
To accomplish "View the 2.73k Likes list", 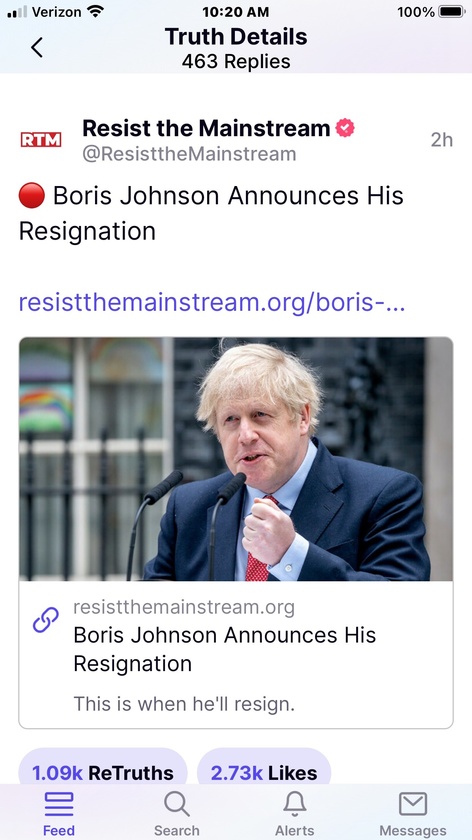I will tap(264, 772).
